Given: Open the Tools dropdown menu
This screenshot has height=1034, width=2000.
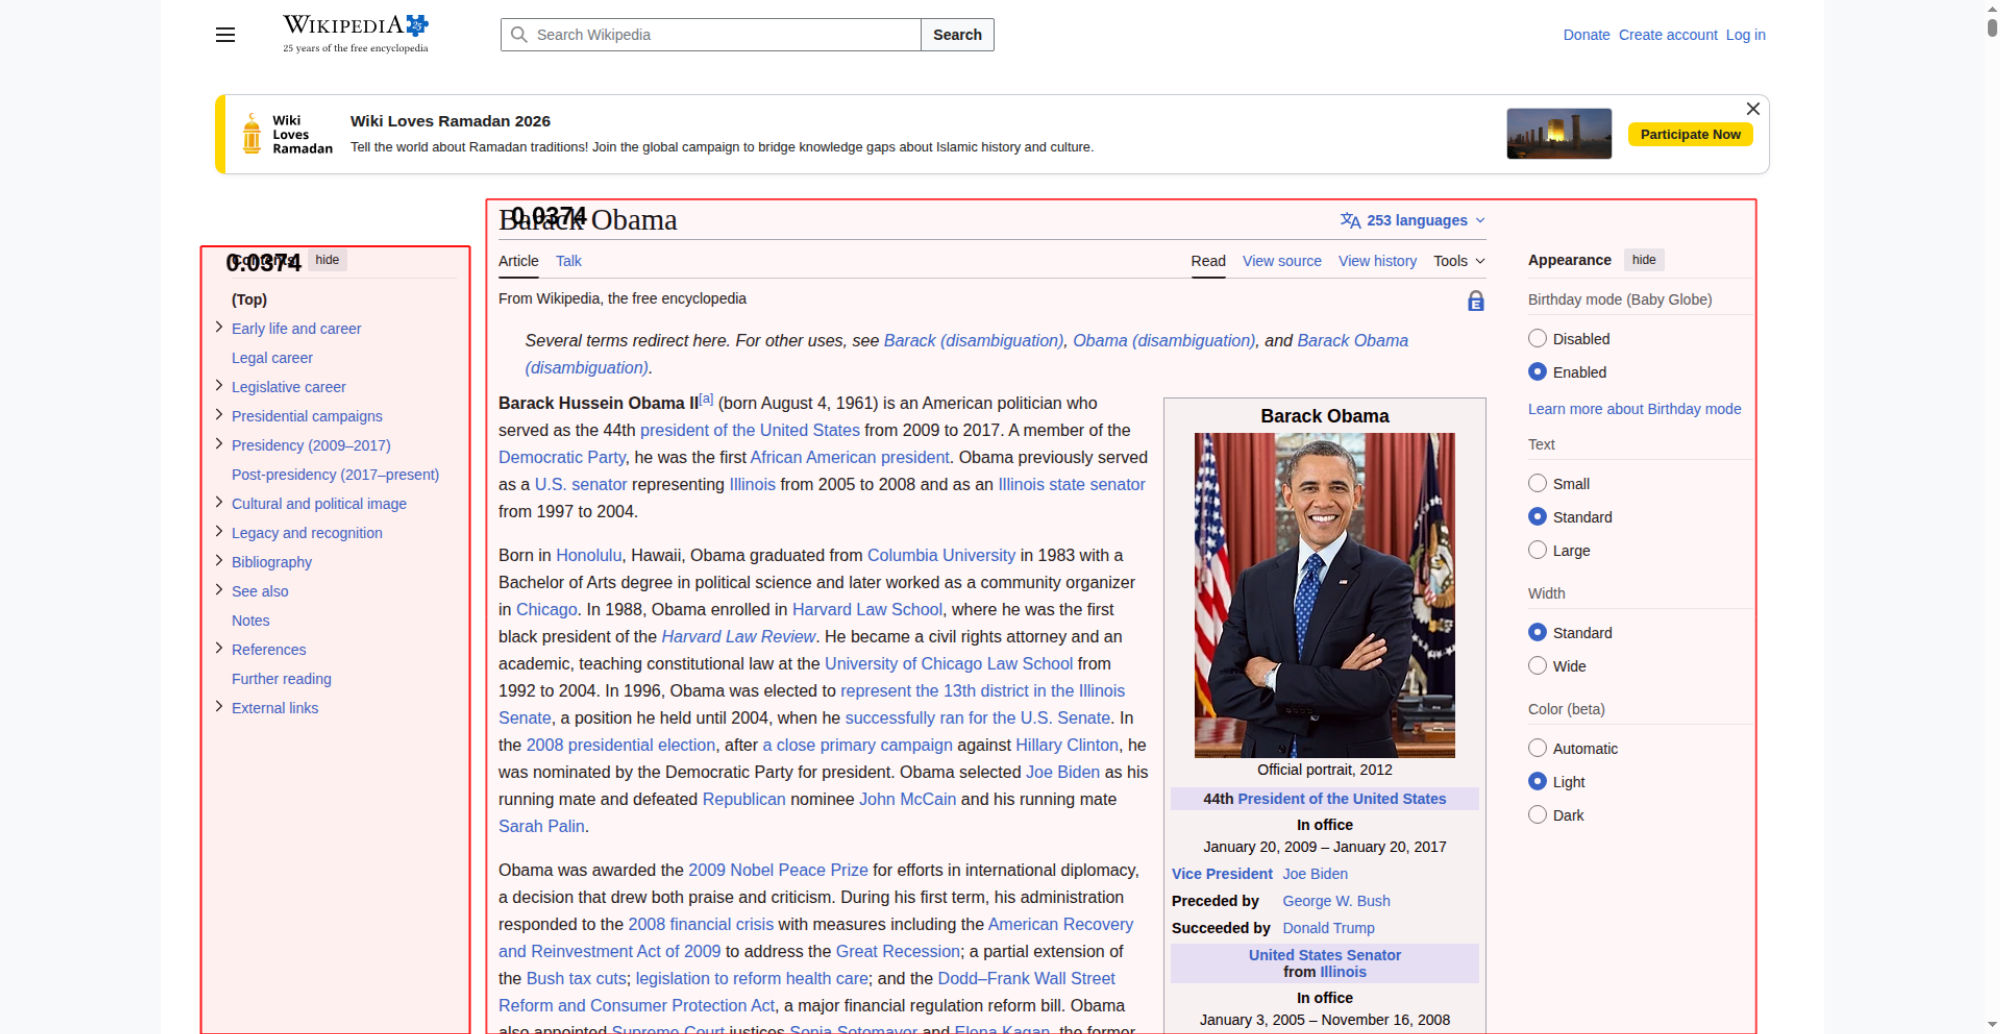Looking at the screenshot, I should (x=1458, y=261).
